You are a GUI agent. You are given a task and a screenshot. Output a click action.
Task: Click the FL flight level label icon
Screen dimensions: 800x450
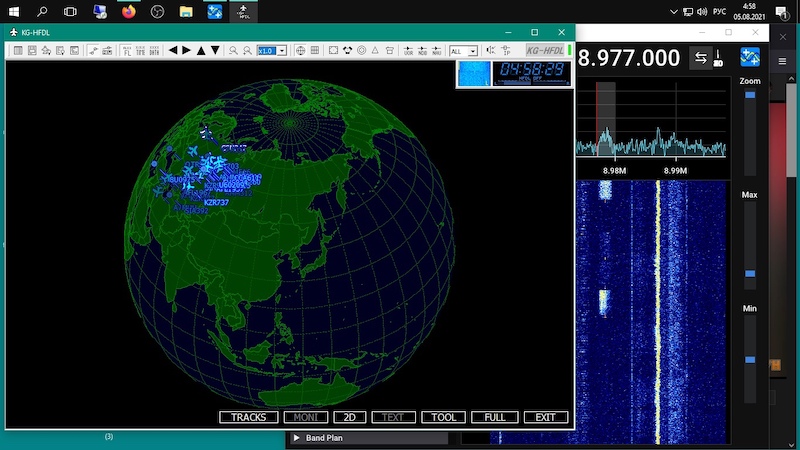tap(127, 50)
